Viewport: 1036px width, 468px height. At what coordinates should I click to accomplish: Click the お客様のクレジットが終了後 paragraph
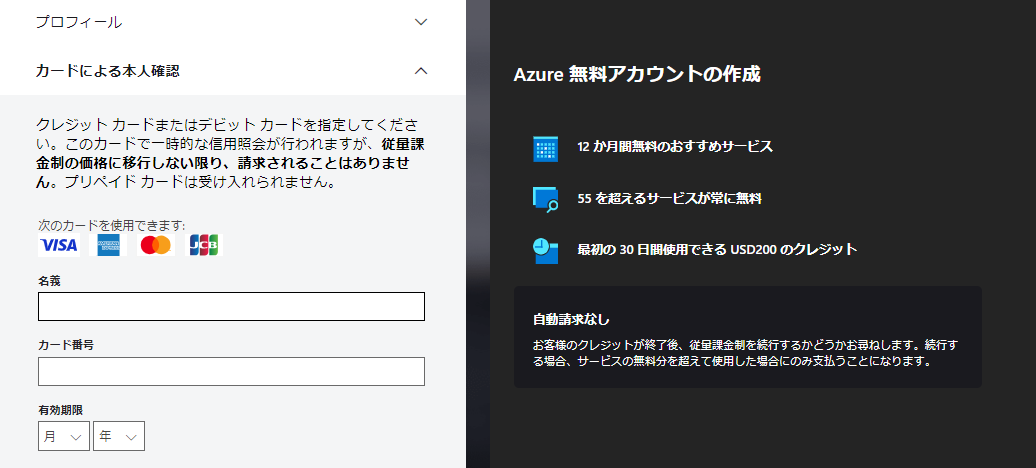point(747,354)
